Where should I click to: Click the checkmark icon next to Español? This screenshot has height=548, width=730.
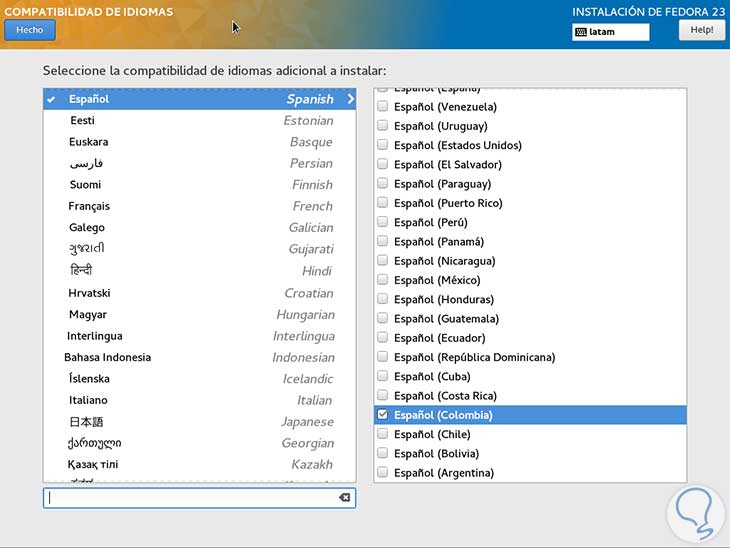51,99
